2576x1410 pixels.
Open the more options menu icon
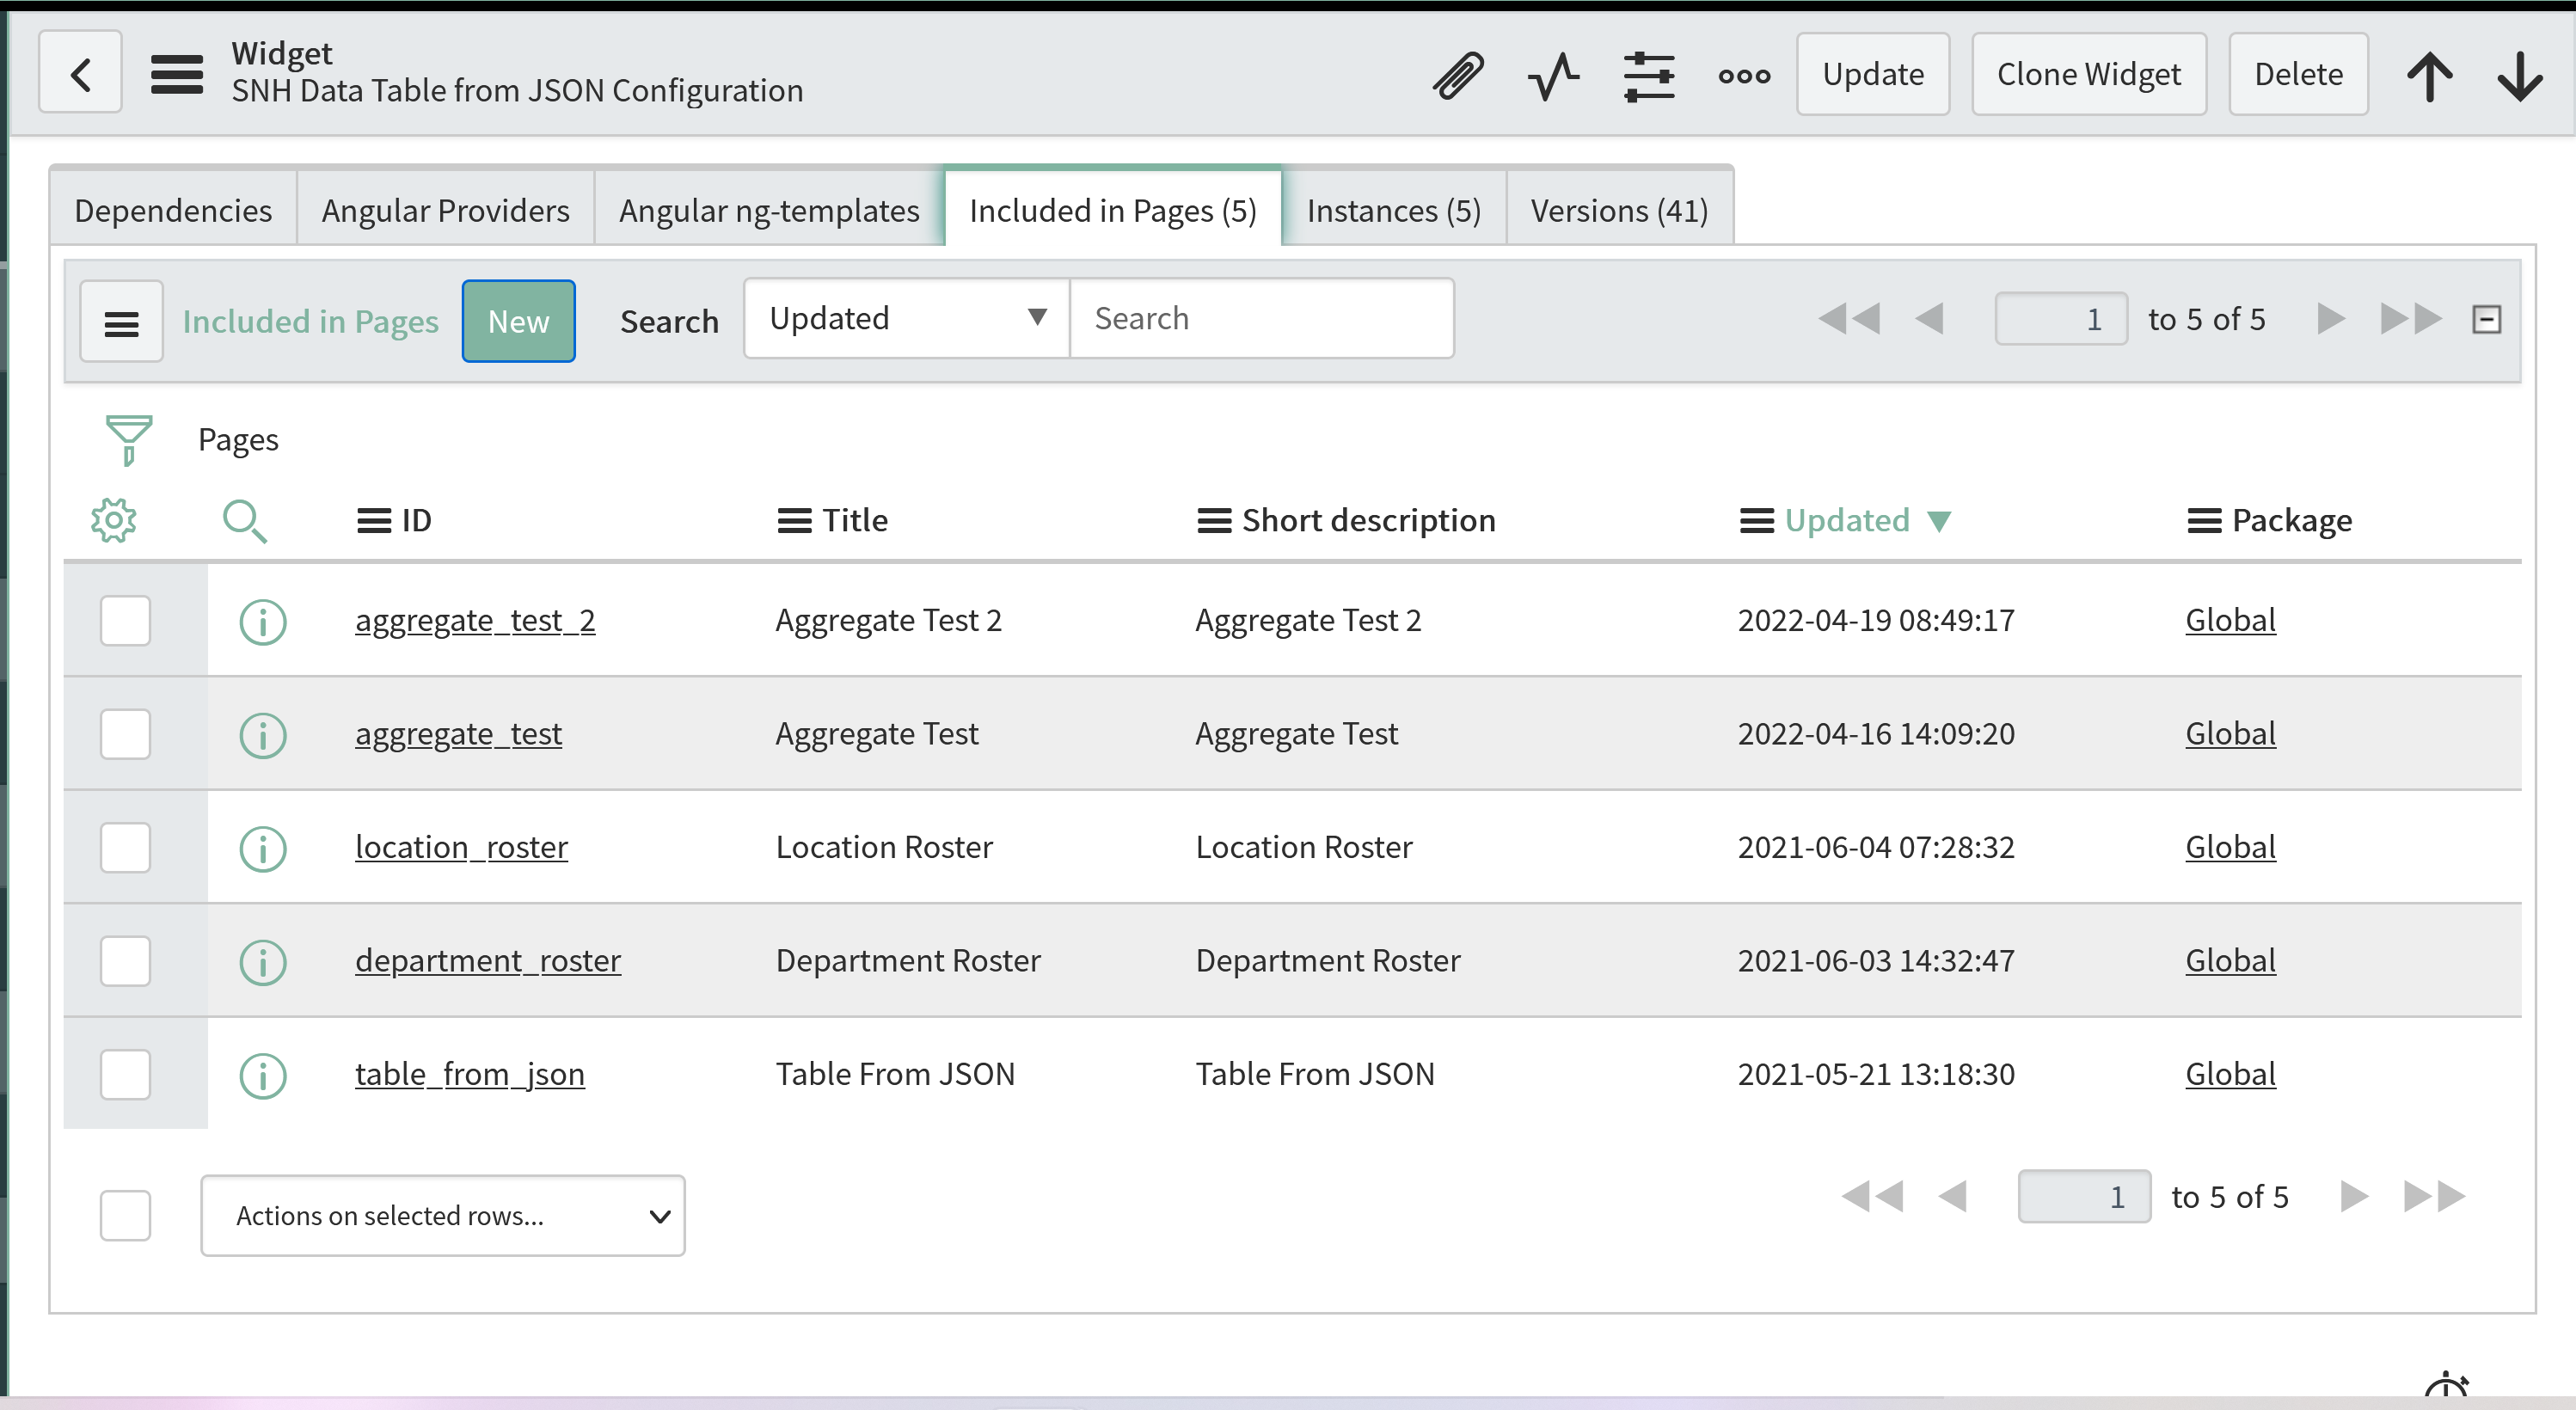[x=1743, y=74]
